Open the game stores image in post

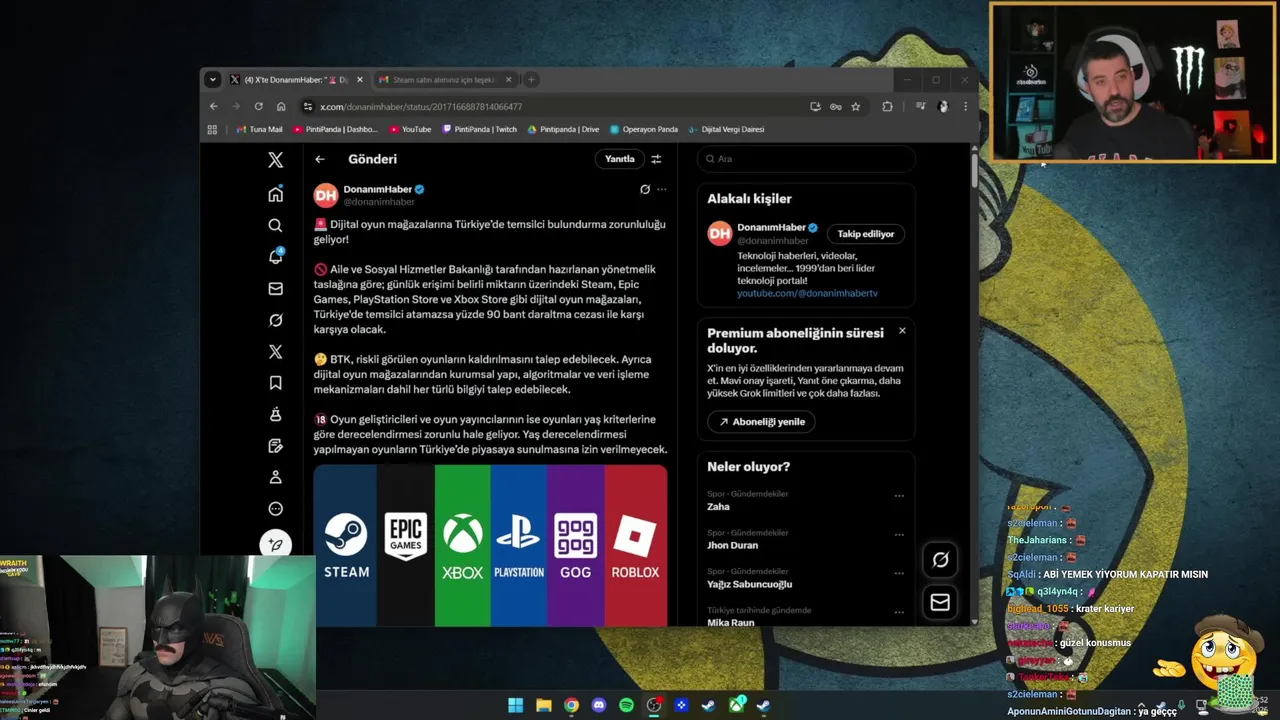pyautogui.click(x=490, y=545)
